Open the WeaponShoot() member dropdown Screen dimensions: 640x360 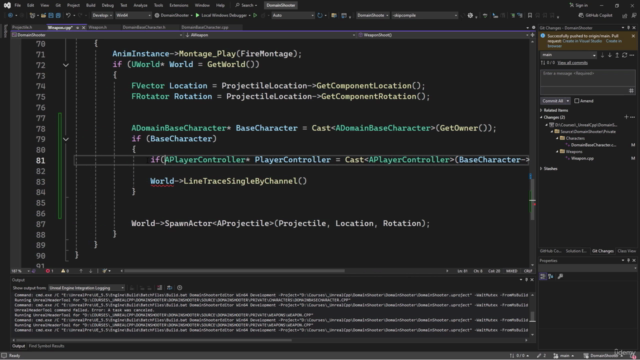click(x=444, y=35)
